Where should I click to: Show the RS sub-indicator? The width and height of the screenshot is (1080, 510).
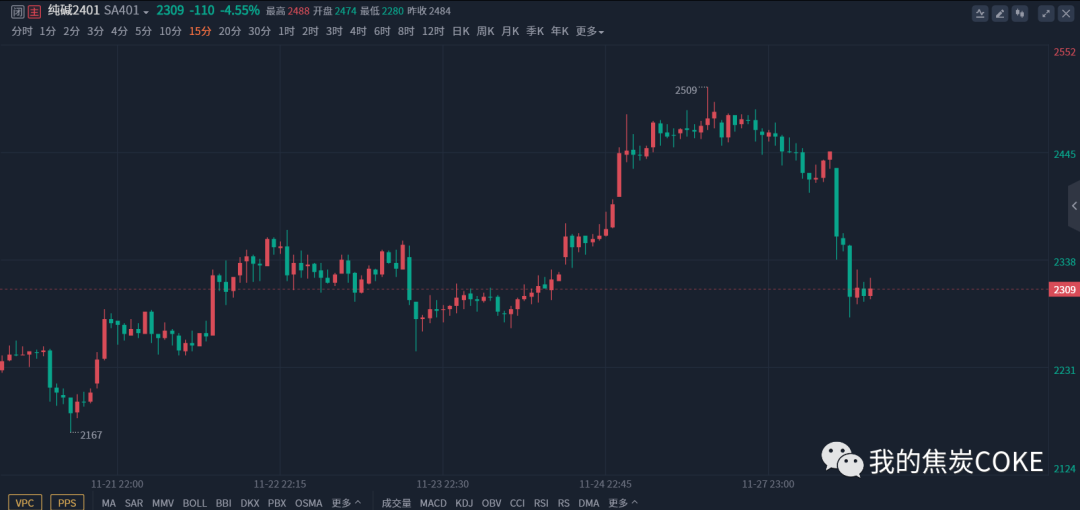564,503
